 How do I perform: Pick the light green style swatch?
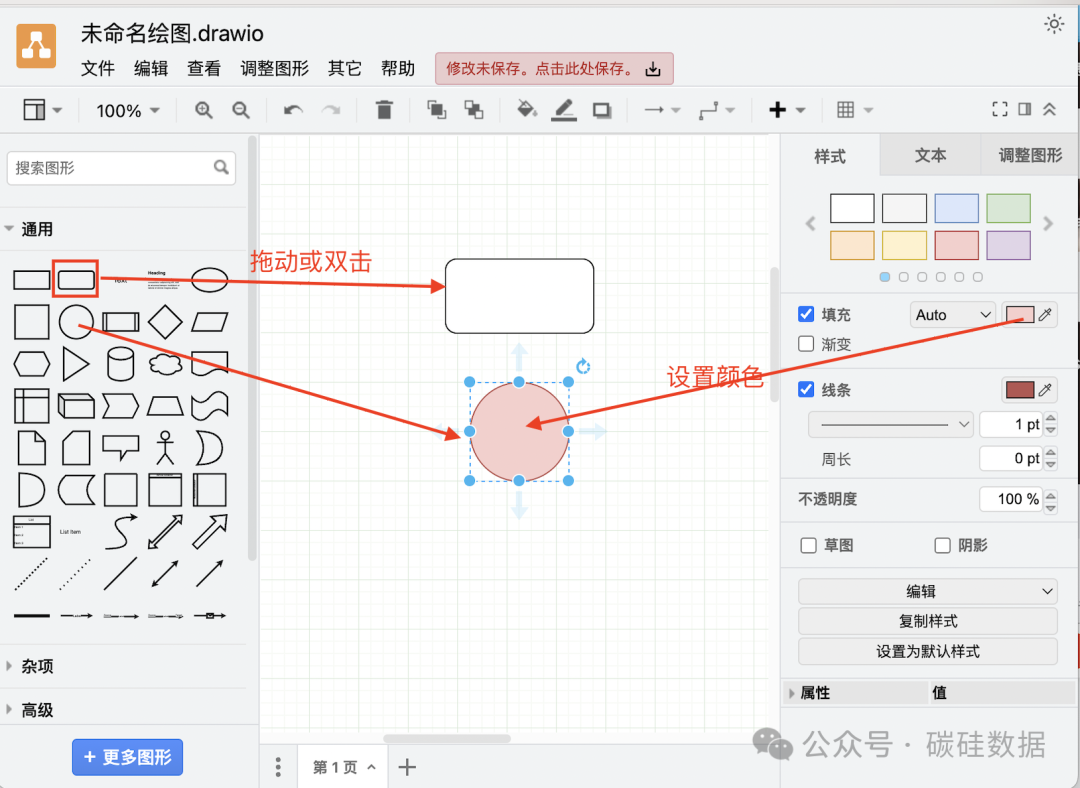click(x=1008, y=208)
